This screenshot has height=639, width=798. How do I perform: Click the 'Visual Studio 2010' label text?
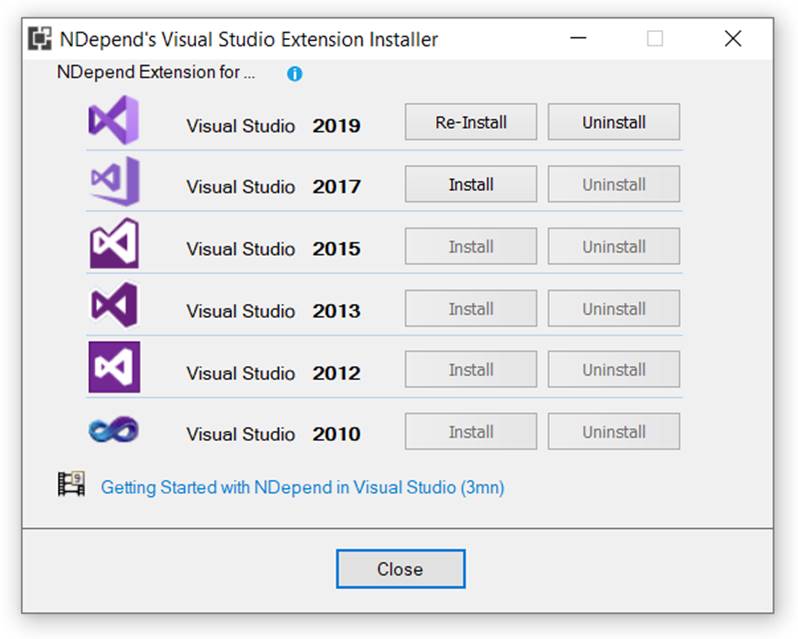click(x=273, y=434)
